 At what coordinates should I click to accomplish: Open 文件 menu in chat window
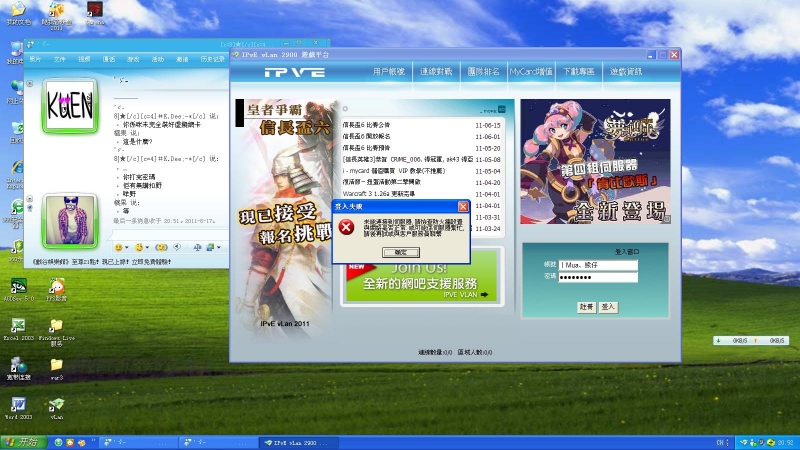coord(60,59)
